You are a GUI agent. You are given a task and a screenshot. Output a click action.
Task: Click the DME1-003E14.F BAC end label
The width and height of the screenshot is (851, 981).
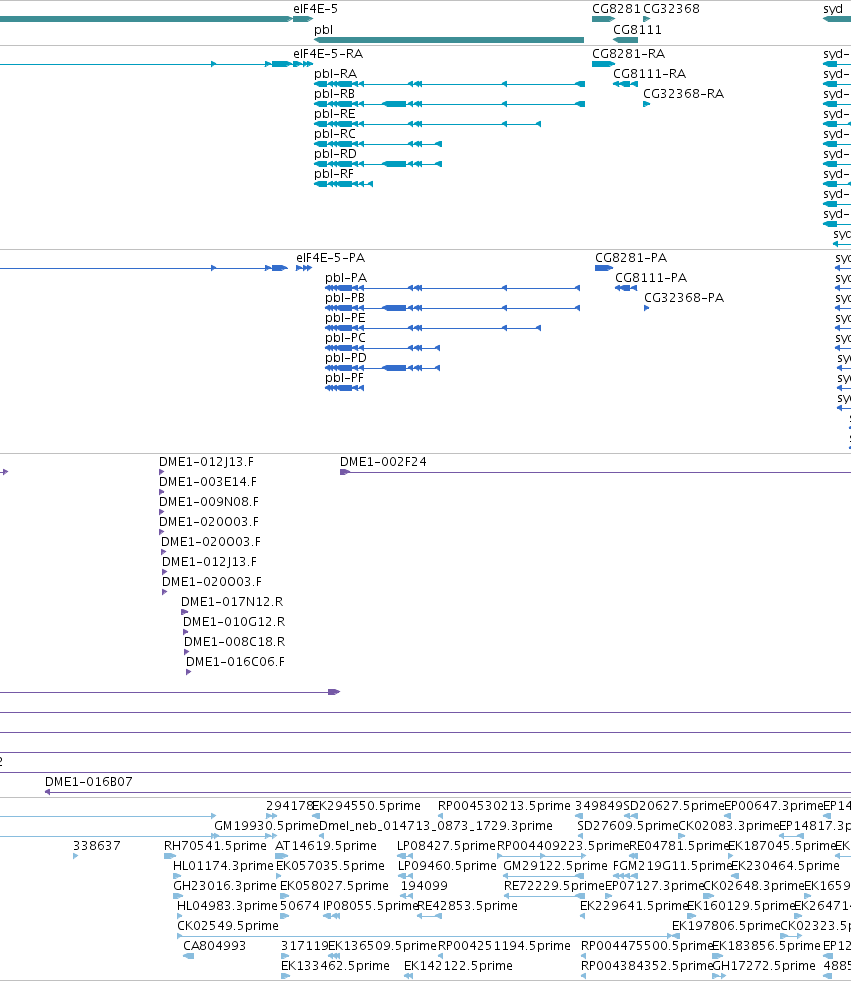click(208, 482)
